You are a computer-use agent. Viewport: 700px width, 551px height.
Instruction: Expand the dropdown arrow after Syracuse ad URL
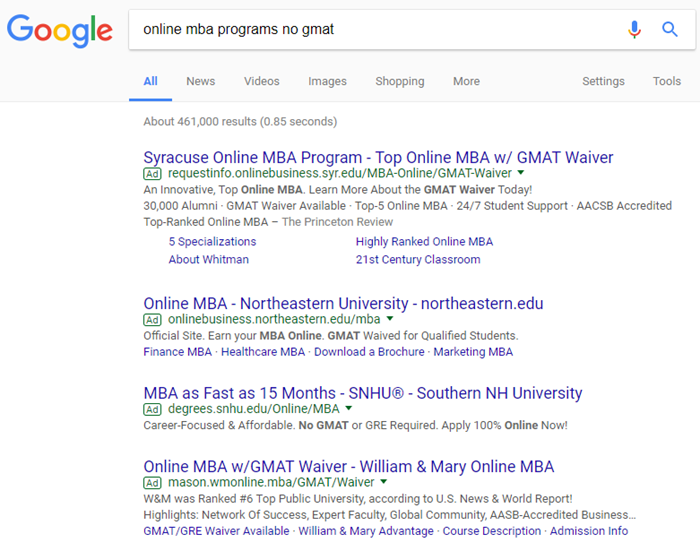521,172
